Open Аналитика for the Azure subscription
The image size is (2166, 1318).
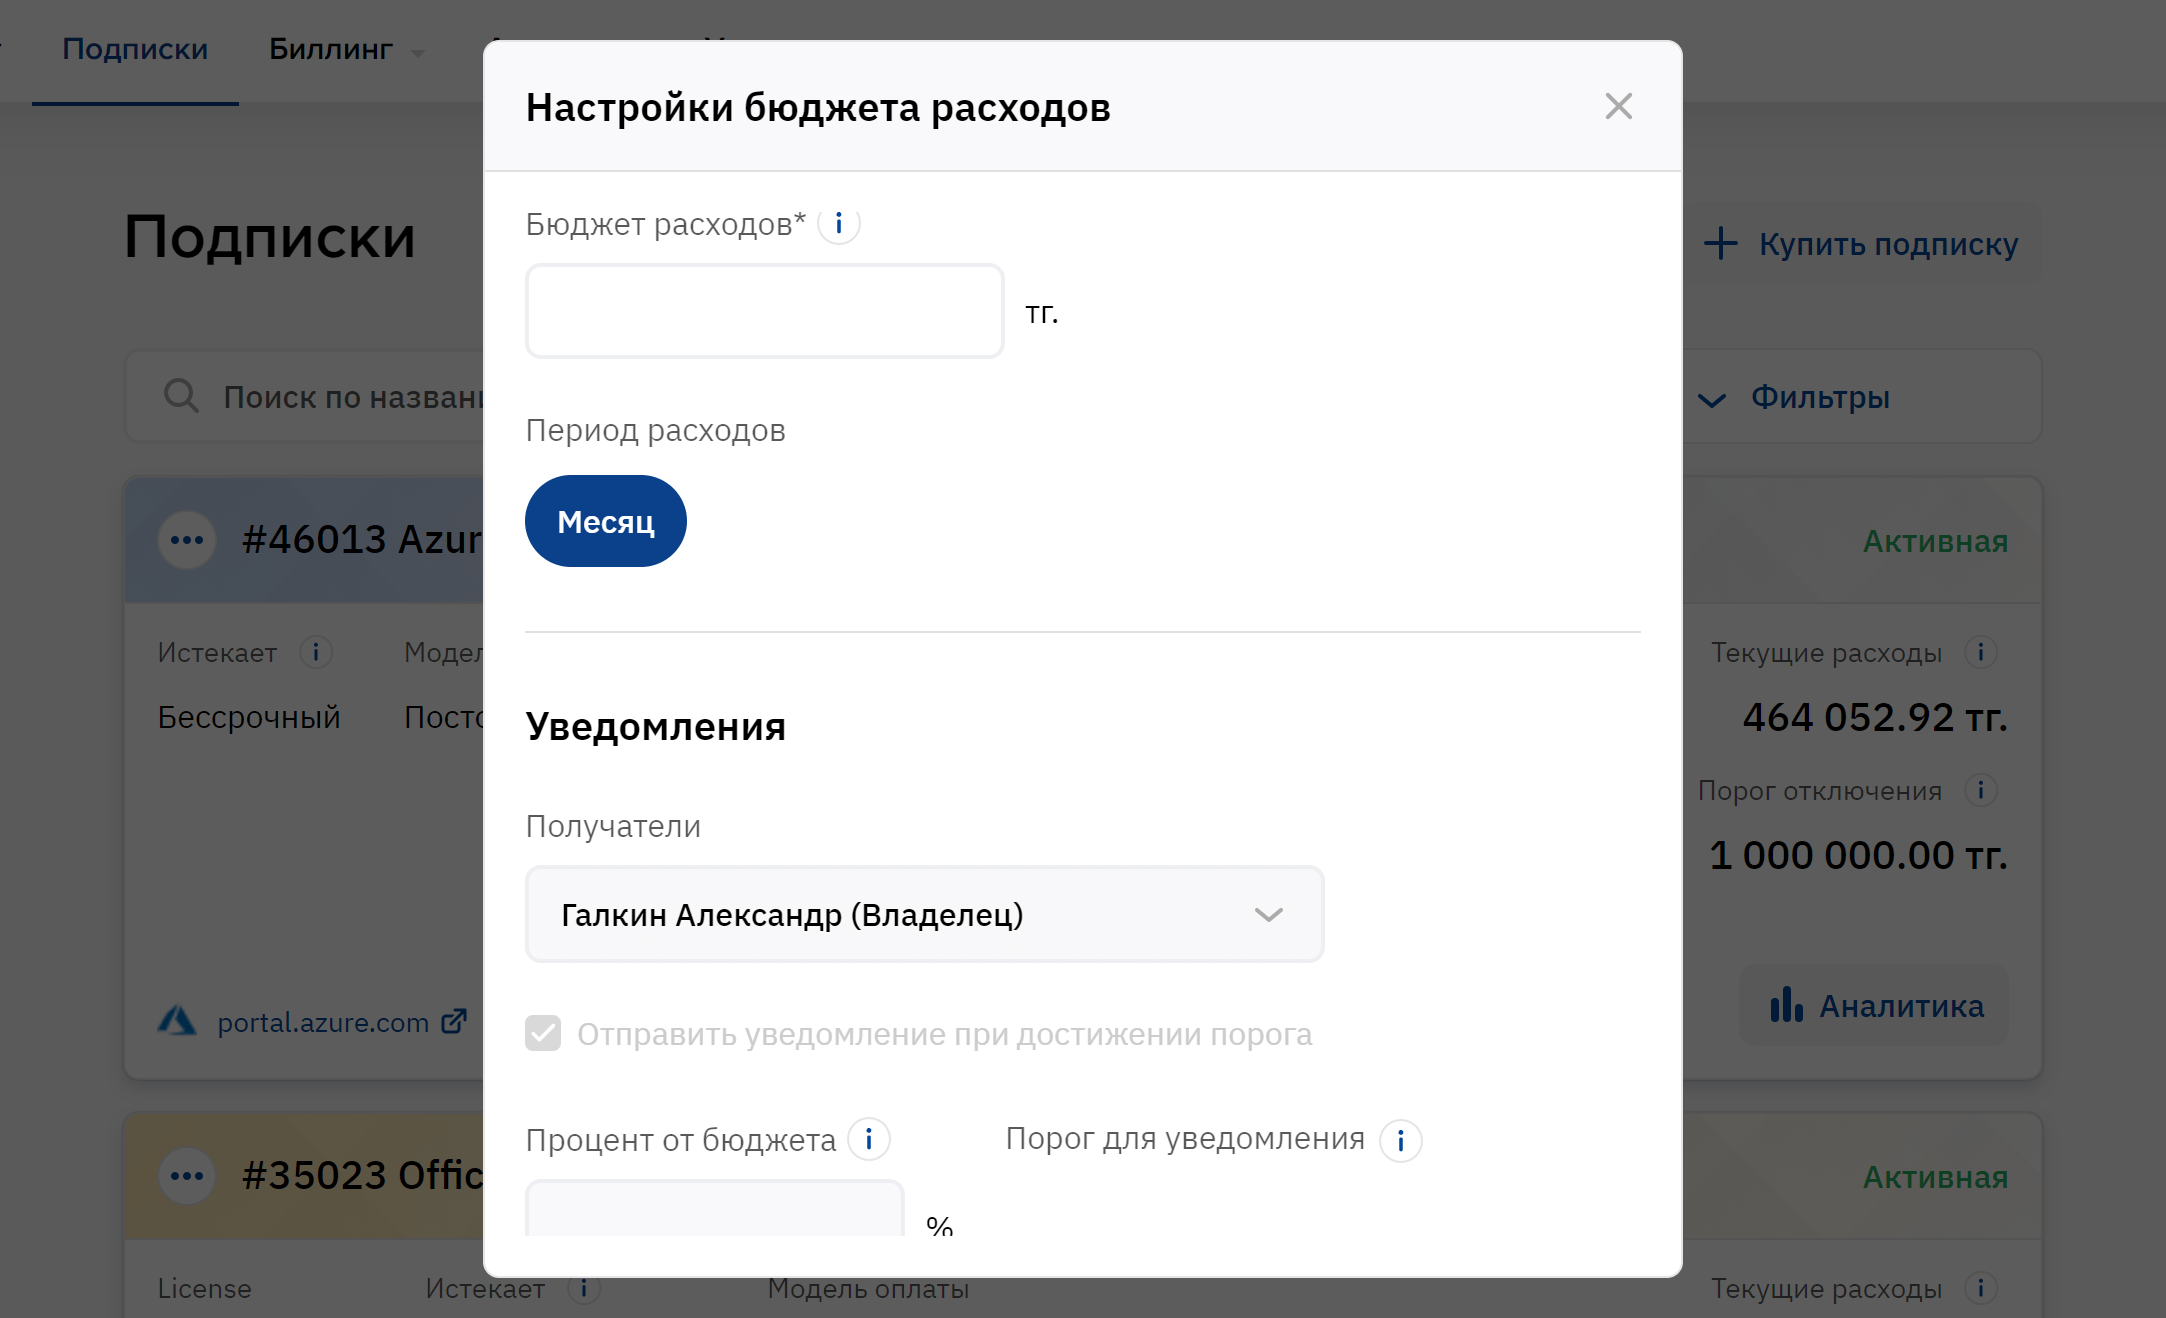click(1876, 1005)
